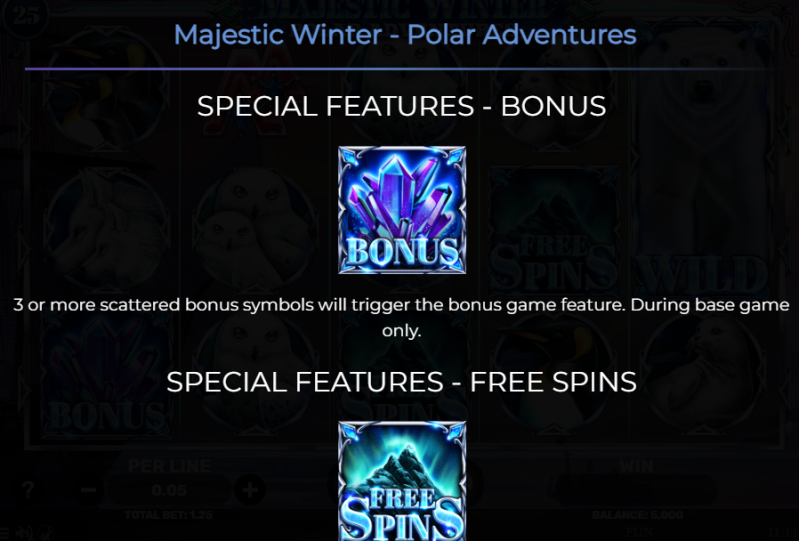Image resolution: width=799 pixels, height=541 pixels.
Task: Open the hamburger menu icon at bottom left
Action: tap(5, 533)
